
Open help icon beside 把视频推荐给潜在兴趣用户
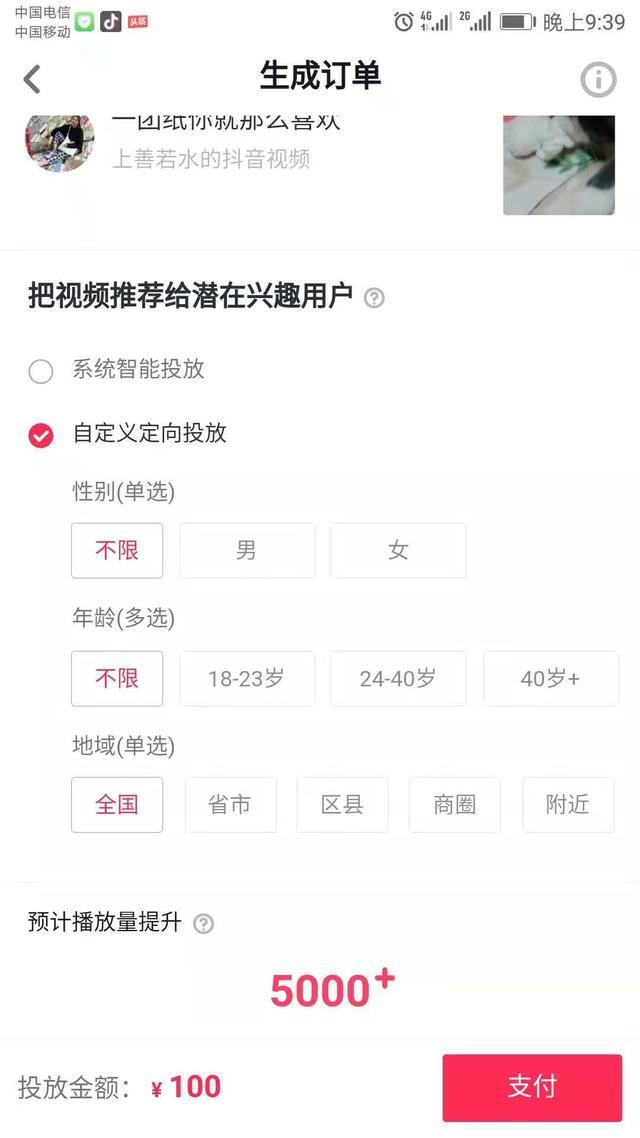(x=374, y=298)
